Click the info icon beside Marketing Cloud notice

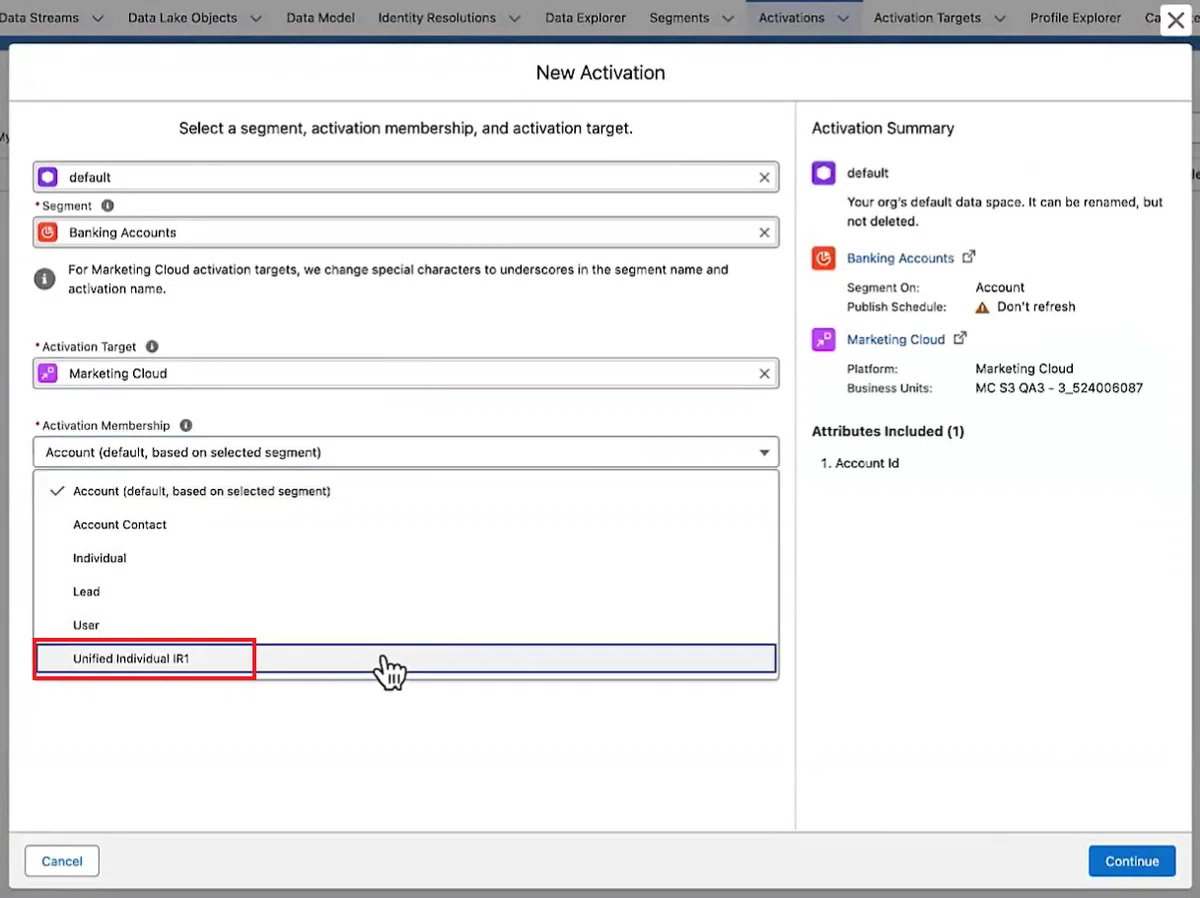pyautogui.click(x=44, y=279)
